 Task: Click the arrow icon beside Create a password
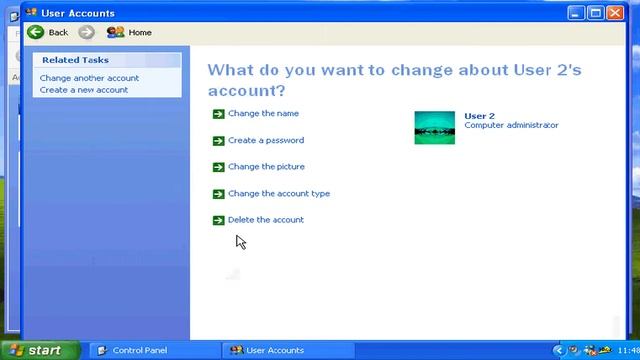[218, 141]
